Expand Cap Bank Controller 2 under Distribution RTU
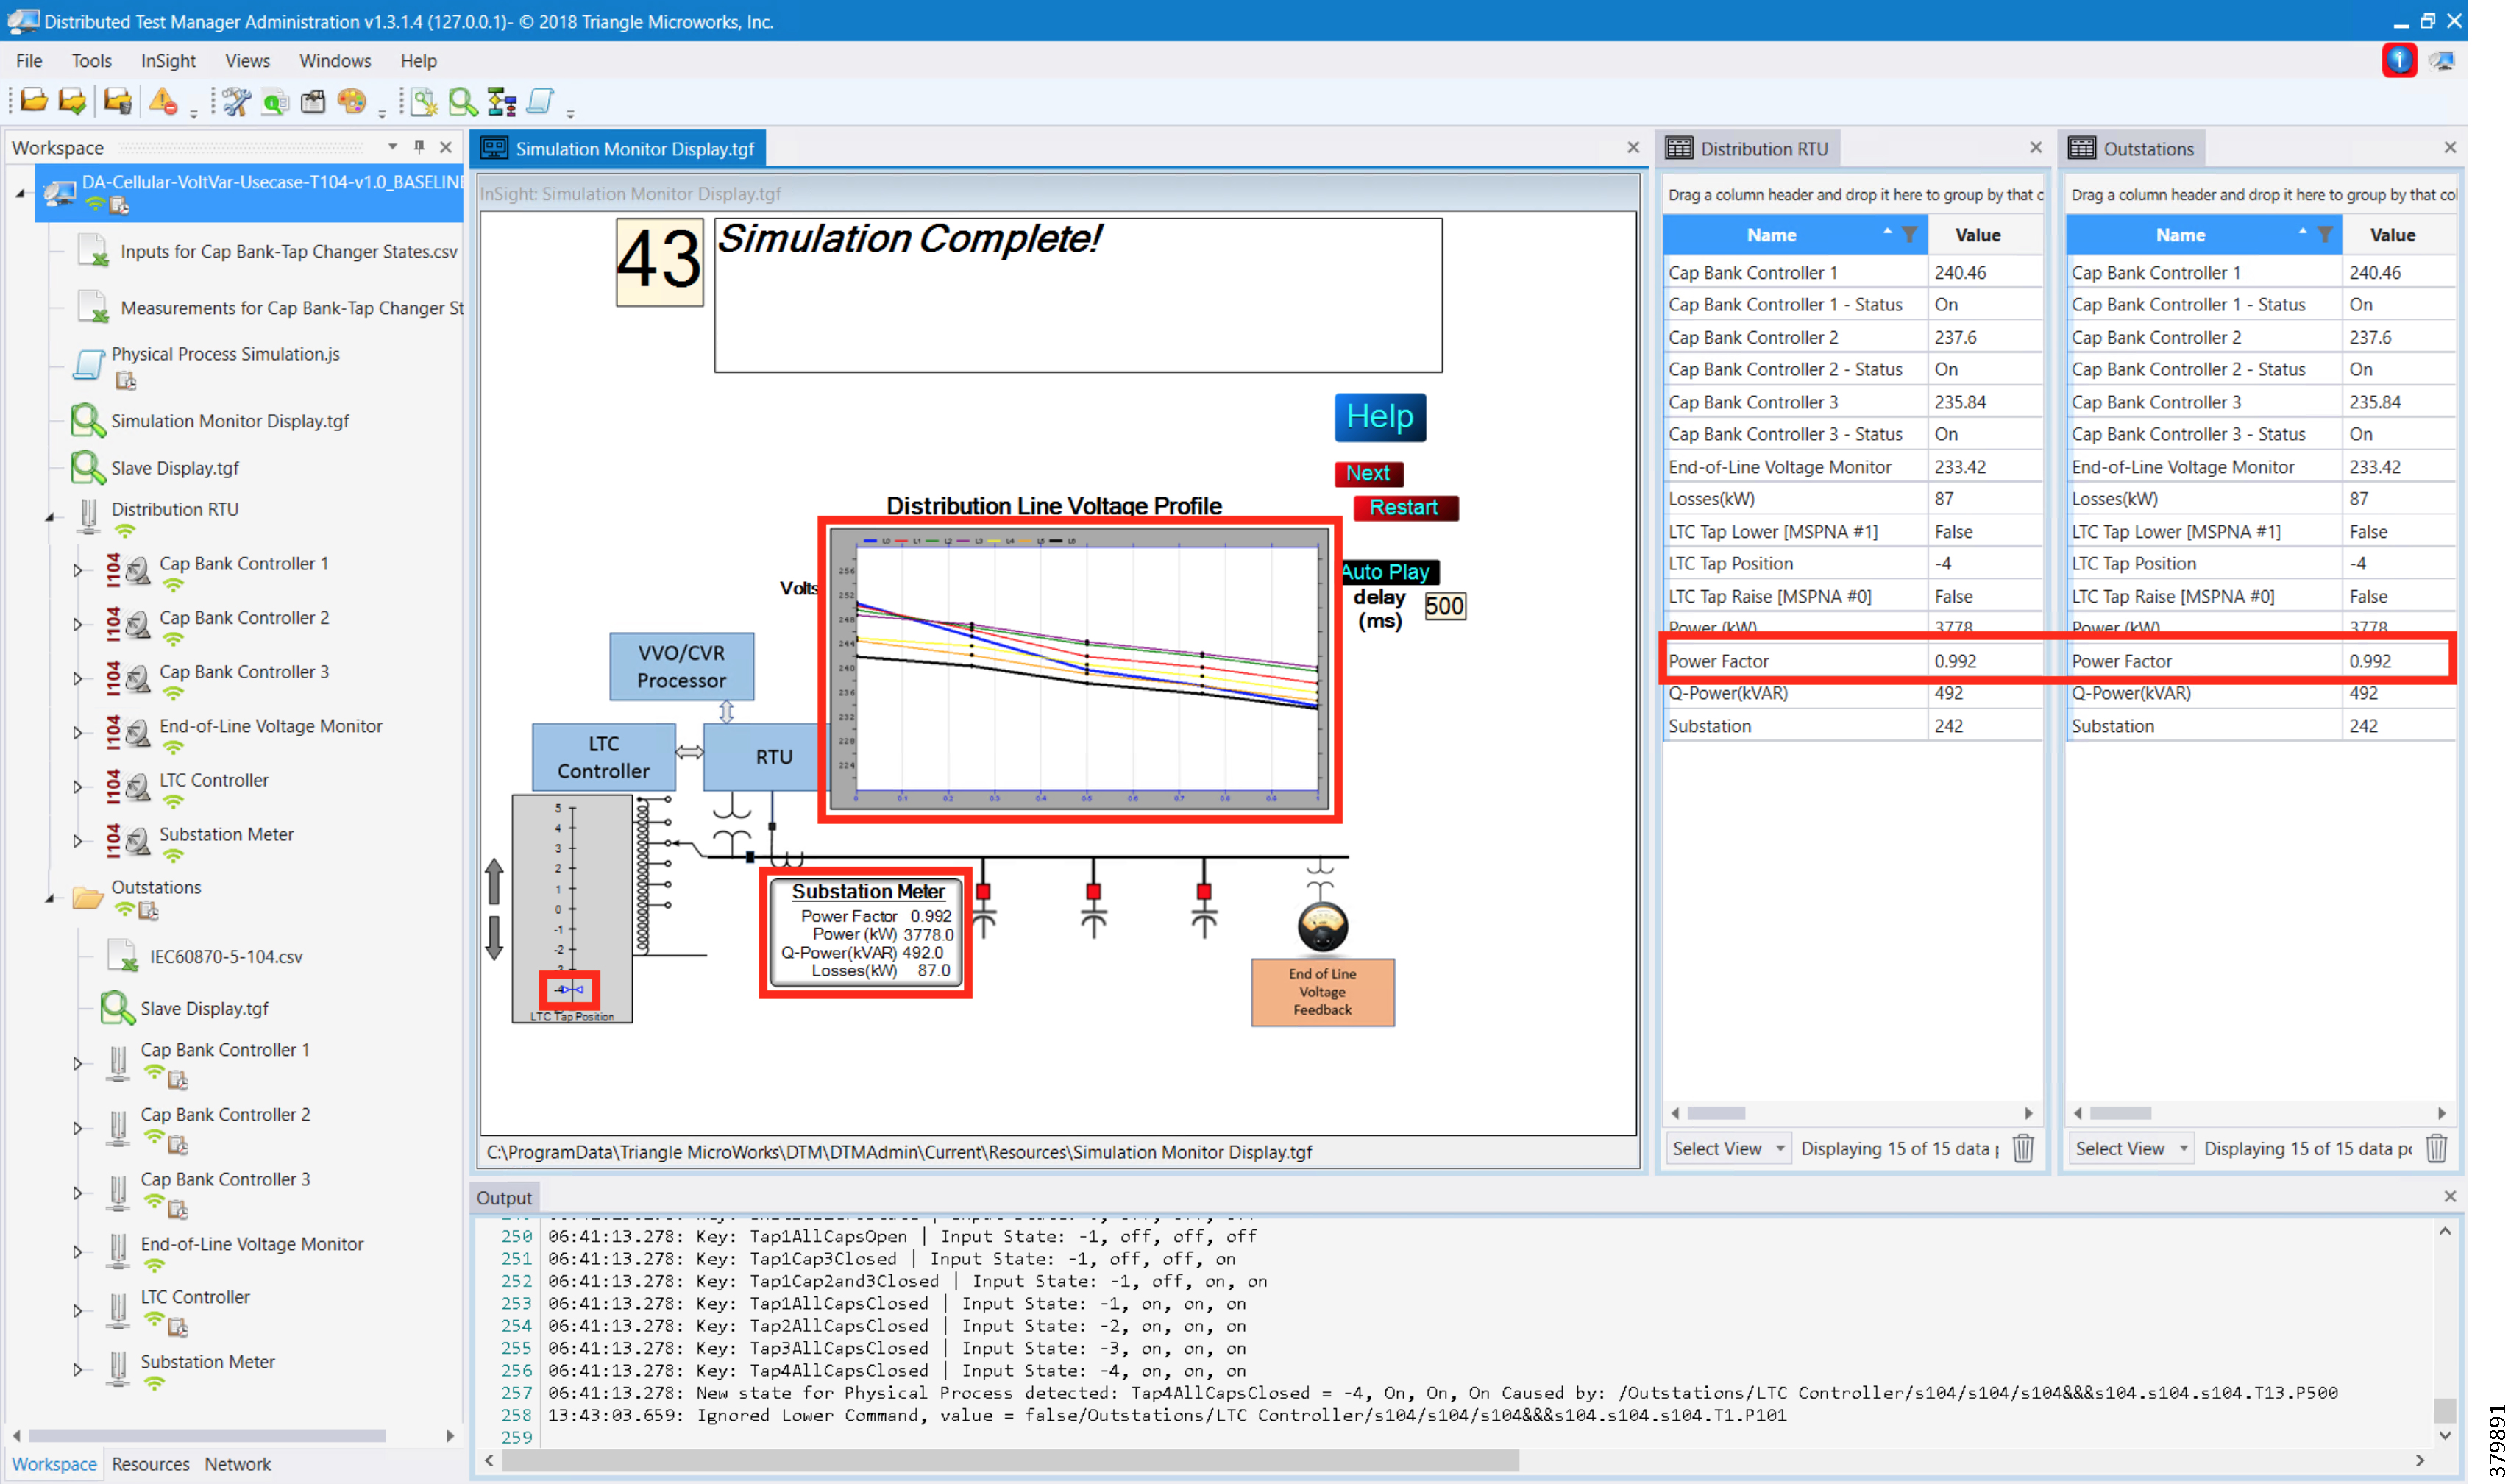Screen dimensions: 2511x1484 (x=77, y=624)
